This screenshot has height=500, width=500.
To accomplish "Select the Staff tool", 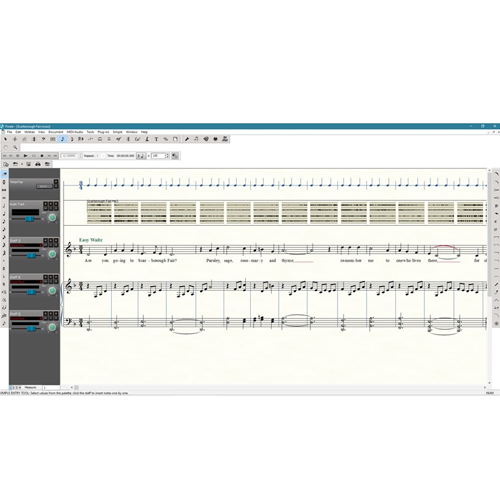I will click(15, 139).
